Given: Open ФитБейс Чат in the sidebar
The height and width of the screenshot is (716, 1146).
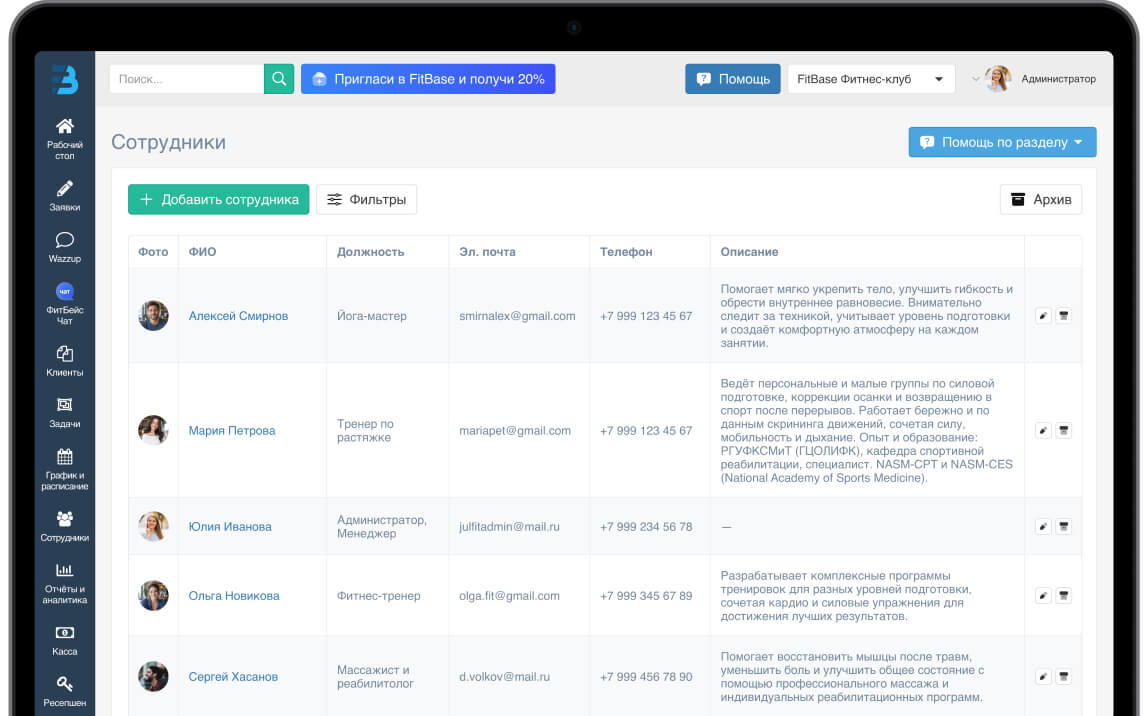Looking at the screenshot, I should (64, 304).
